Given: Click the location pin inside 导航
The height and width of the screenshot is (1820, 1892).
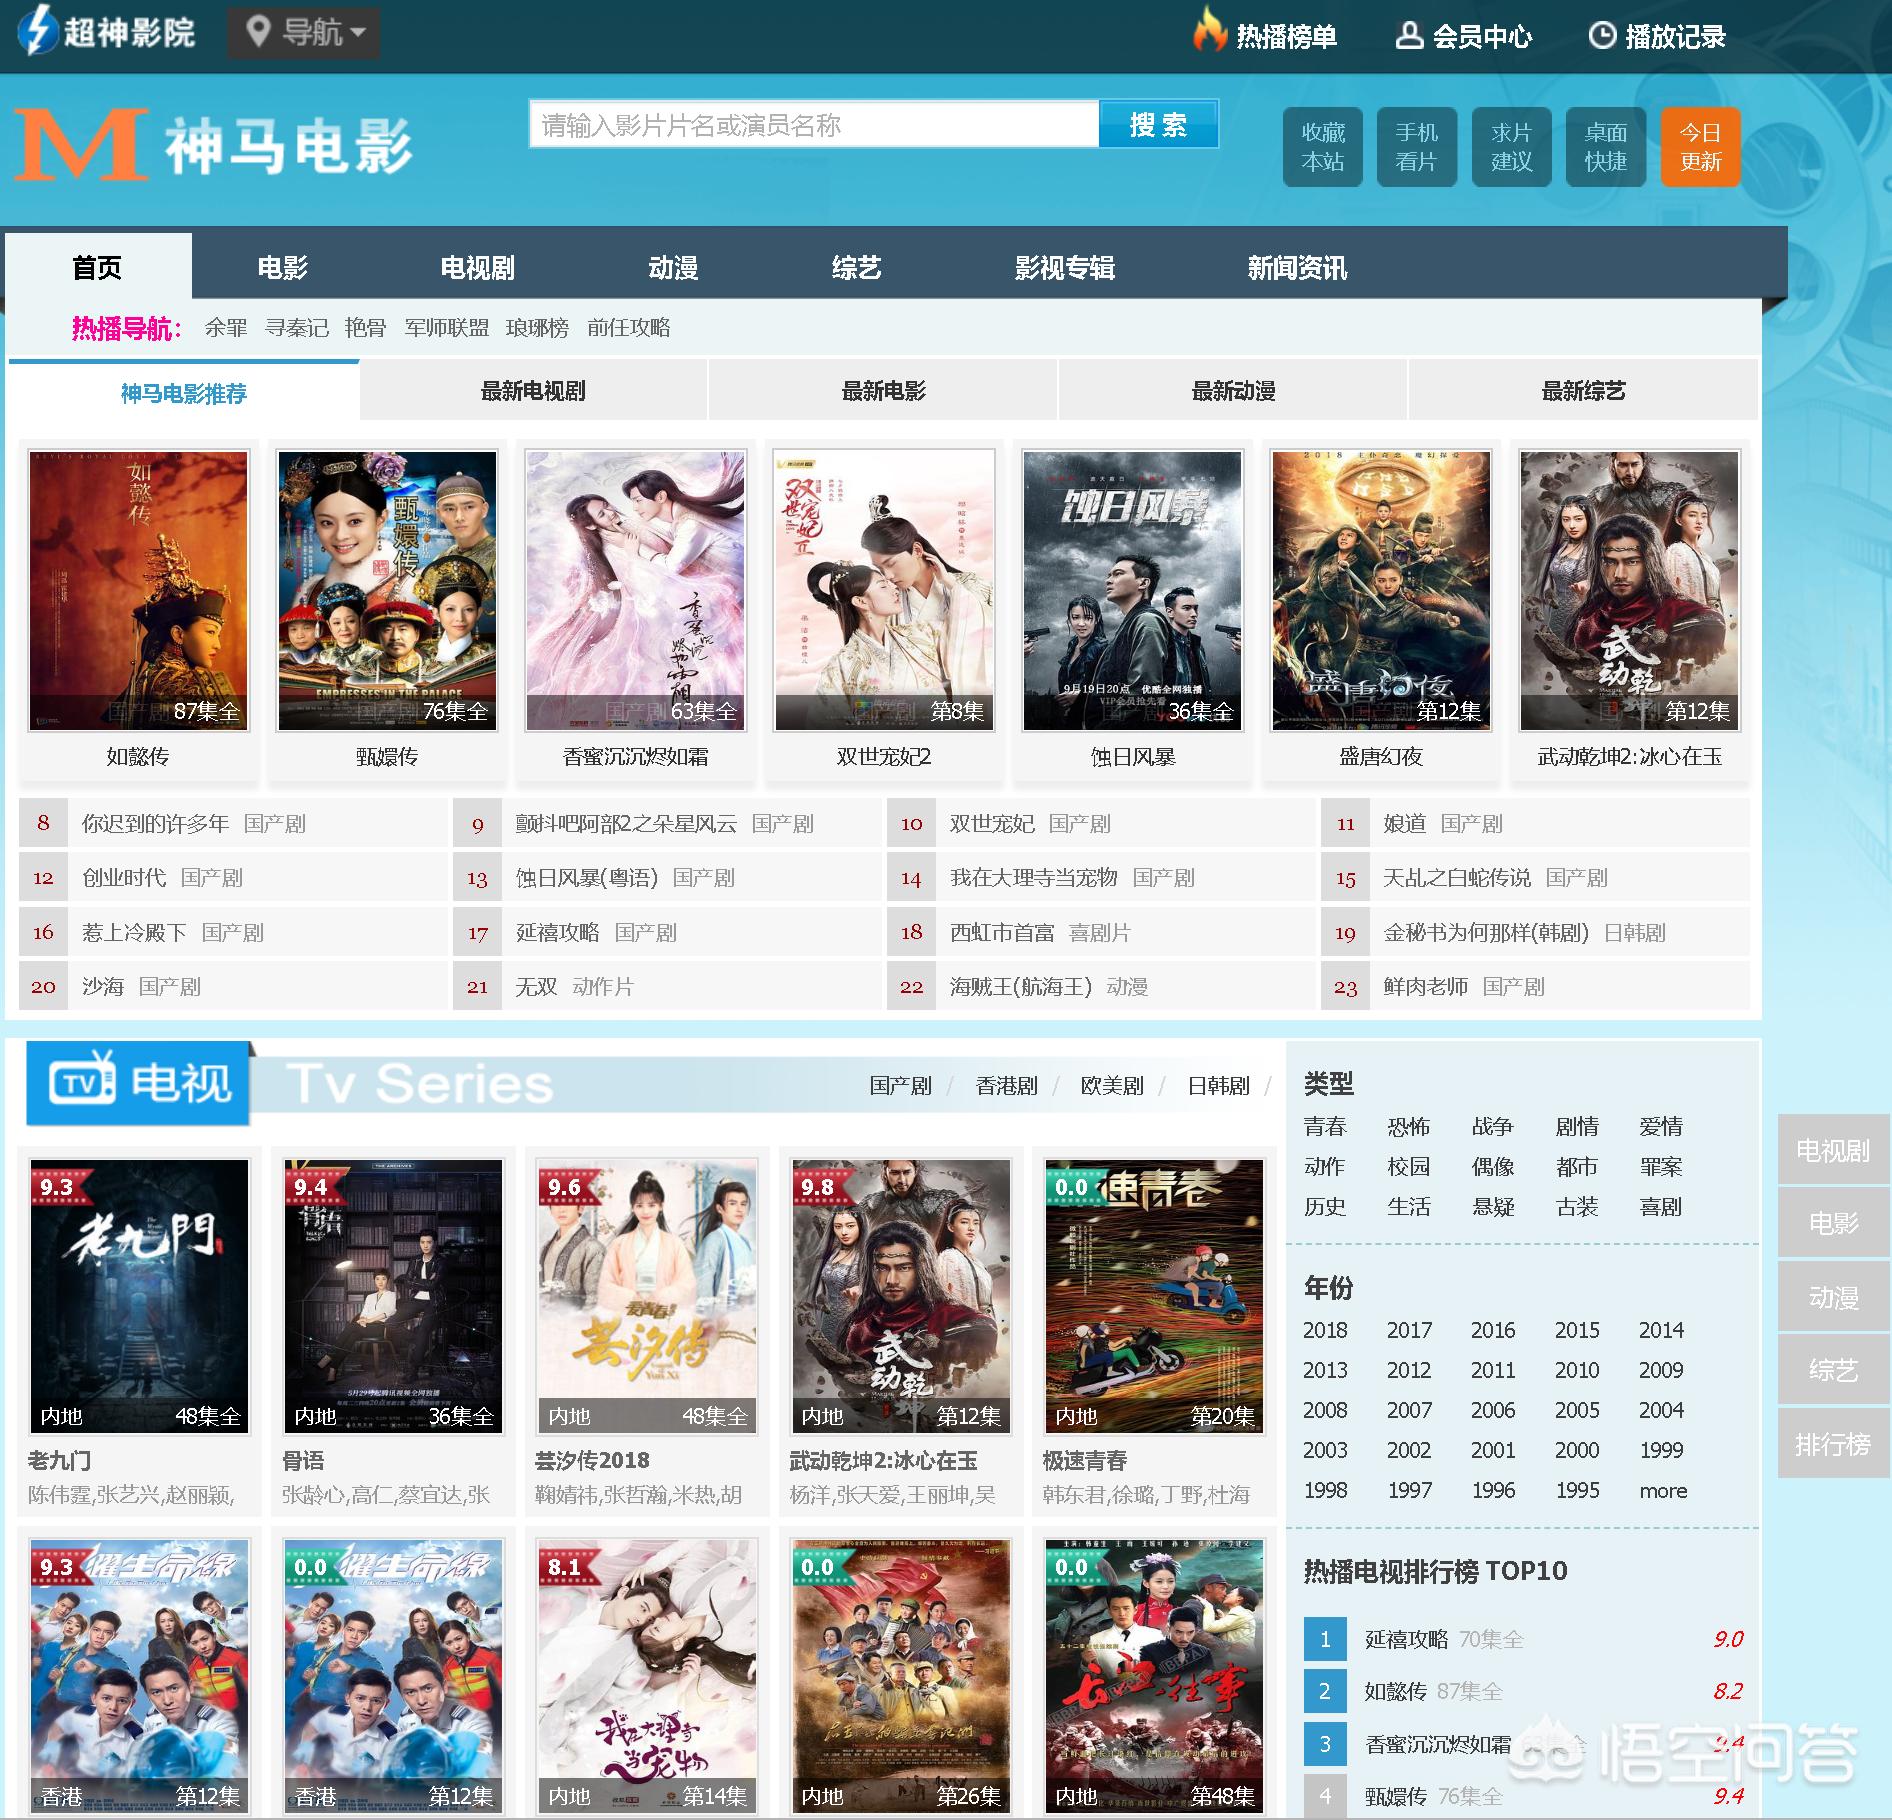Looking at the screenshot, I should point(258,33).
